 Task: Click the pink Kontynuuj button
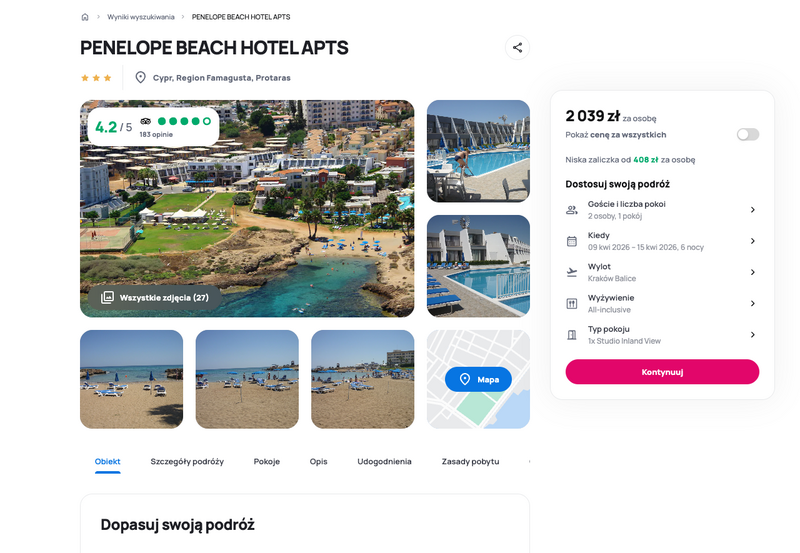(x=662, y=372)
